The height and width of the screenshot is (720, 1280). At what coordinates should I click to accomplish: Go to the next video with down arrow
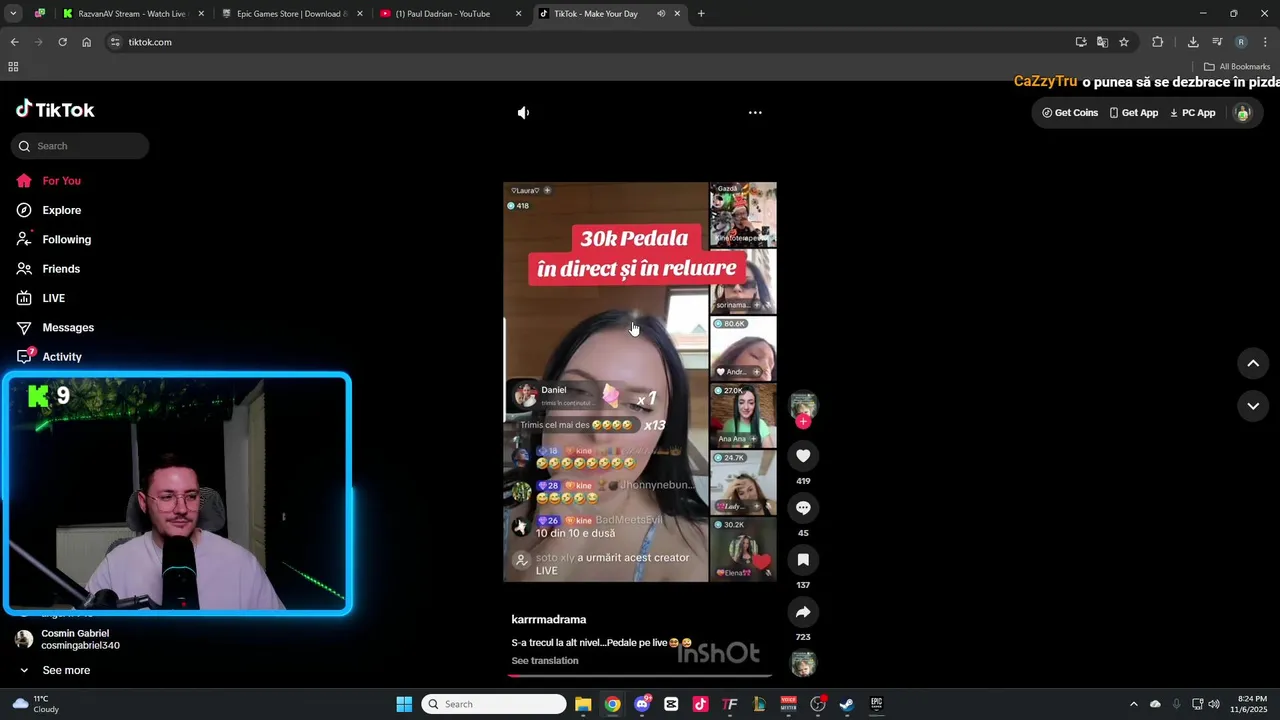tap(1253, 406)
